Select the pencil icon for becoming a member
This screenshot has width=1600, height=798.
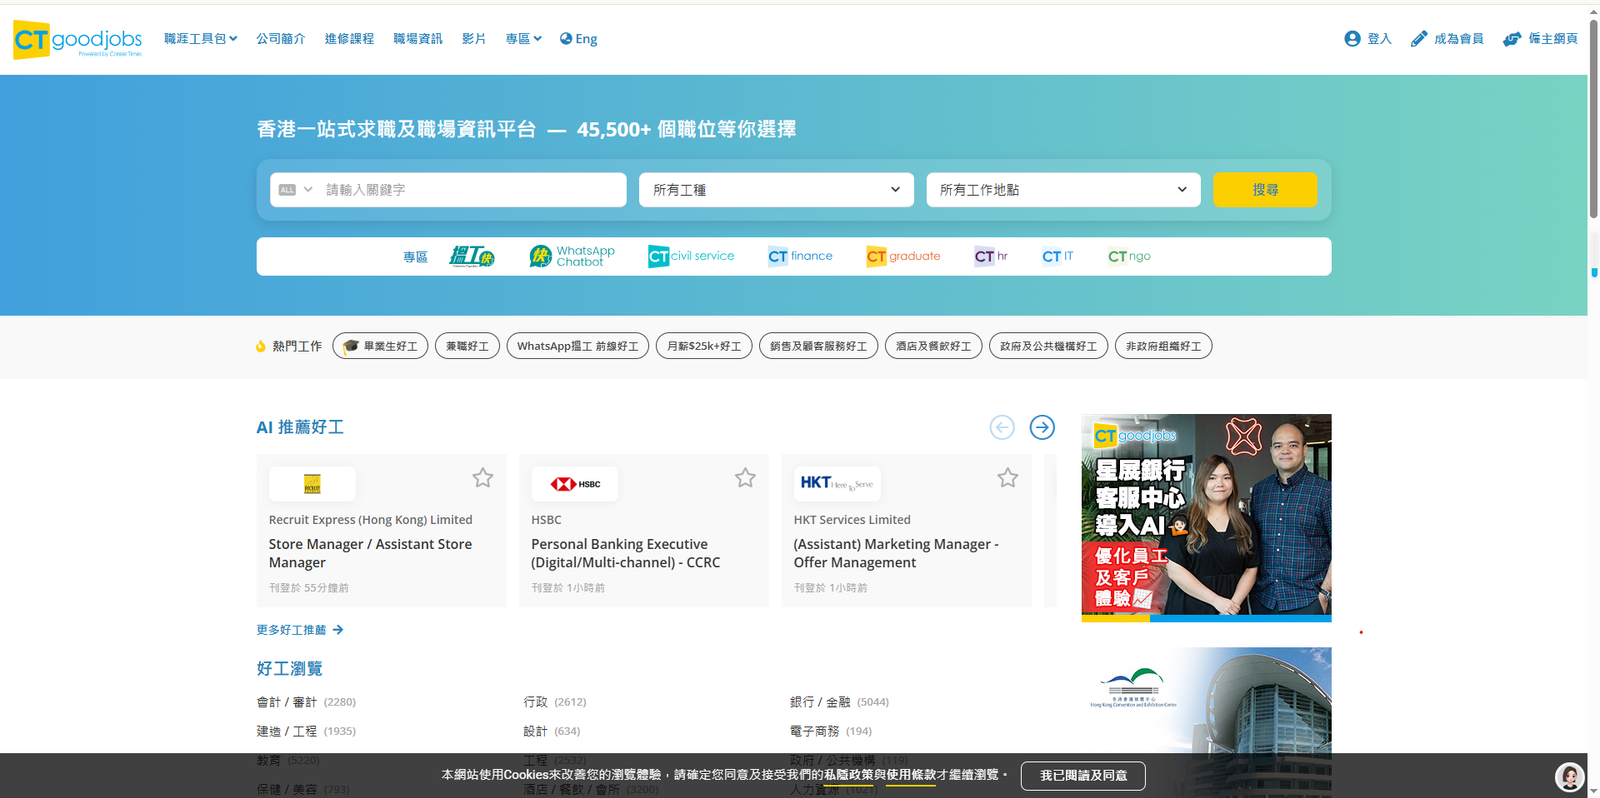point(1419,38)
